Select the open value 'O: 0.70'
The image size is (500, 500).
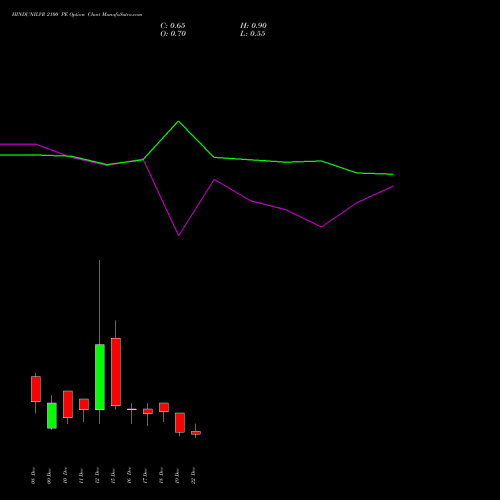173,34
